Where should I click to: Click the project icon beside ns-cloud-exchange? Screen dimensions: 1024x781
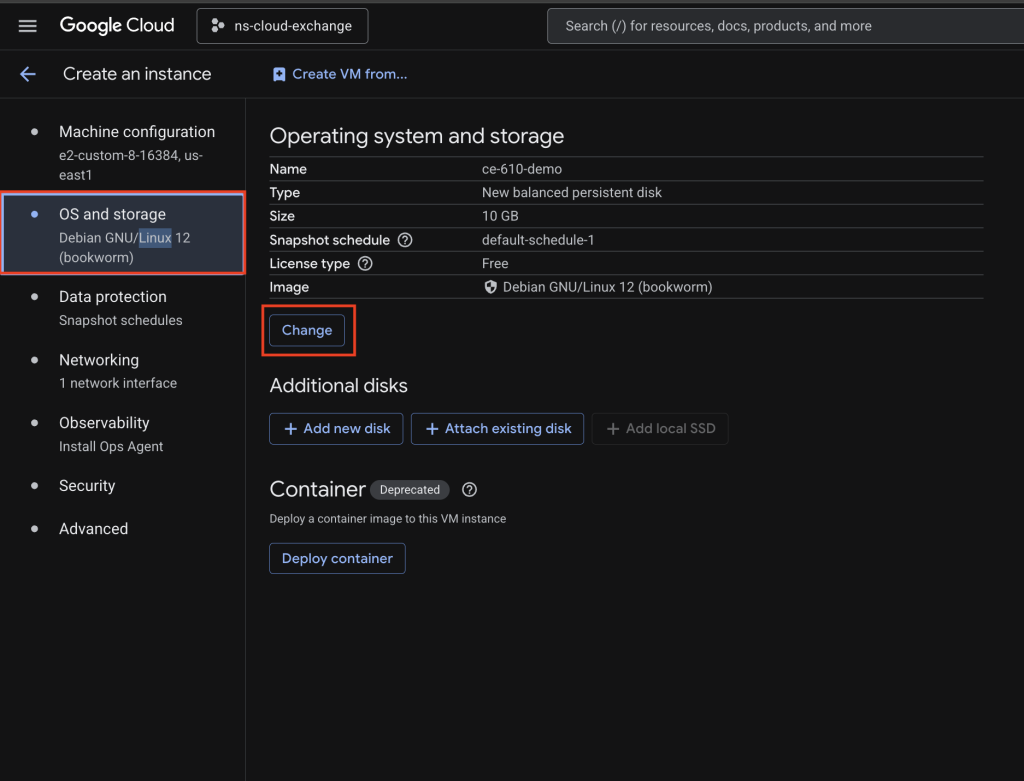[x=217, y=26]
